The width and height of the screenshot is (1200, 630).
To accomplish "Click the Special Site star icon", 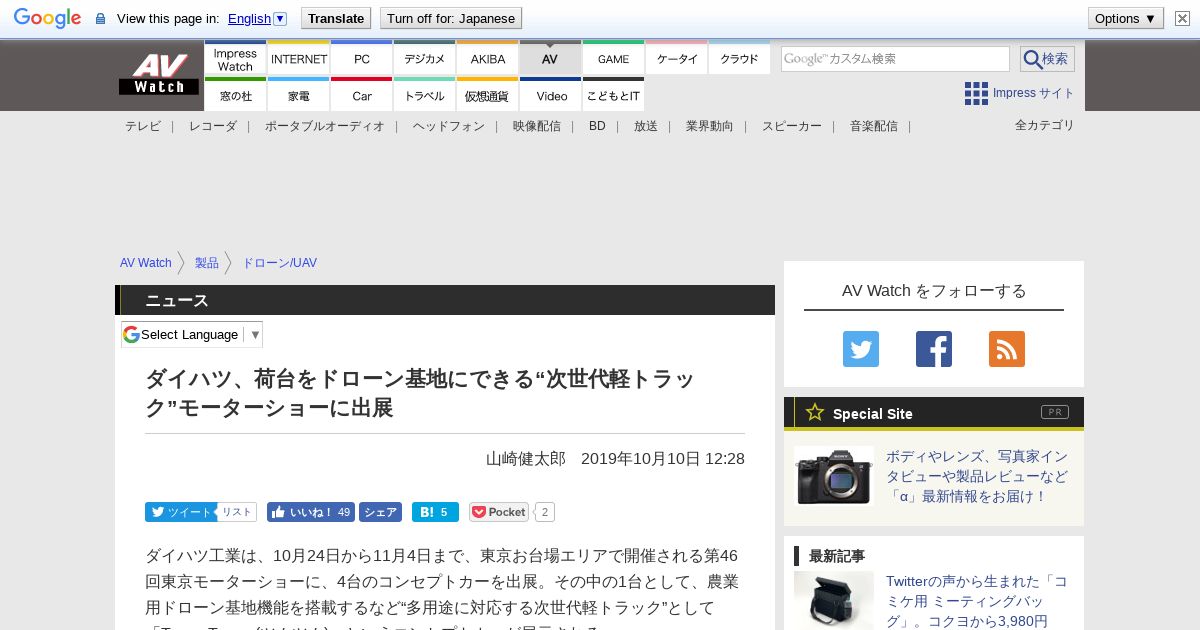I will [x=815, y=412].
